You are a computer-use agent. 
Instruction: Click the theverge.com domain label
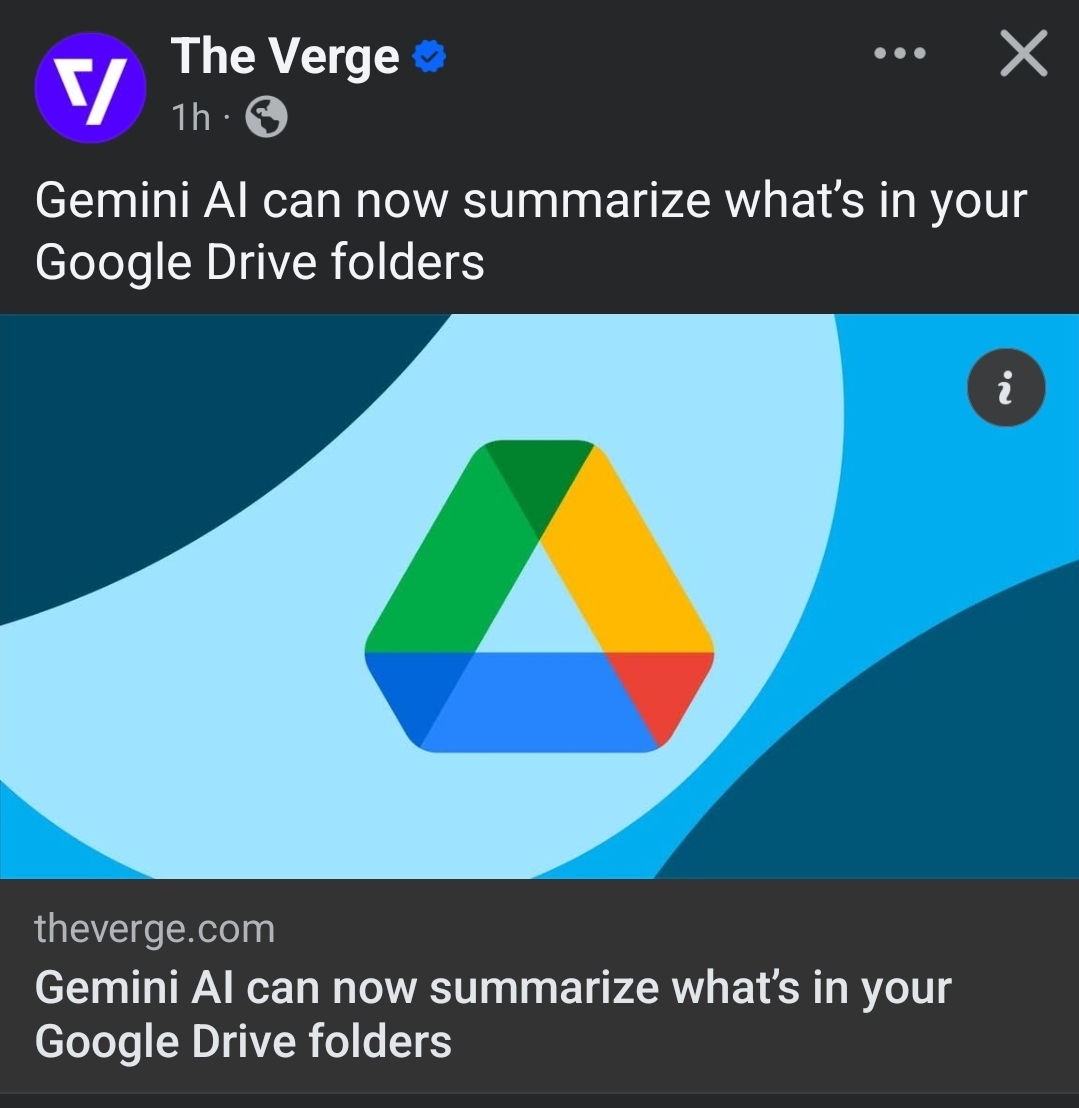(154, 929)
